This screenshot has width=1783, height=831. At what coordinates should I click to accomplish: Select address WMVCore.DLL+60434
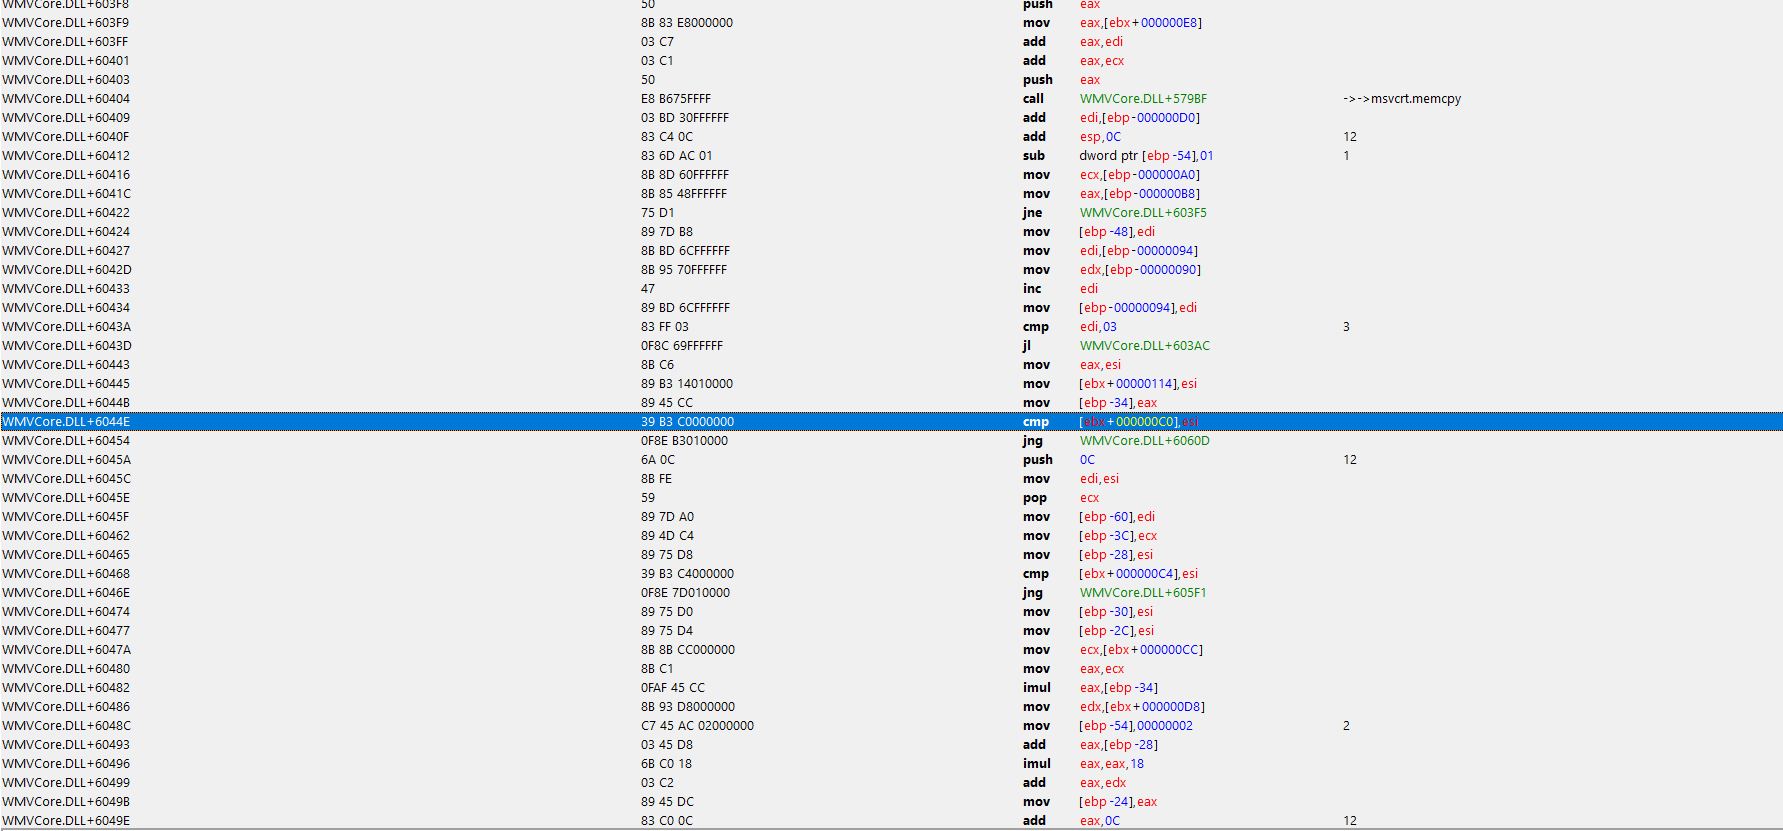tap(66, 308)
